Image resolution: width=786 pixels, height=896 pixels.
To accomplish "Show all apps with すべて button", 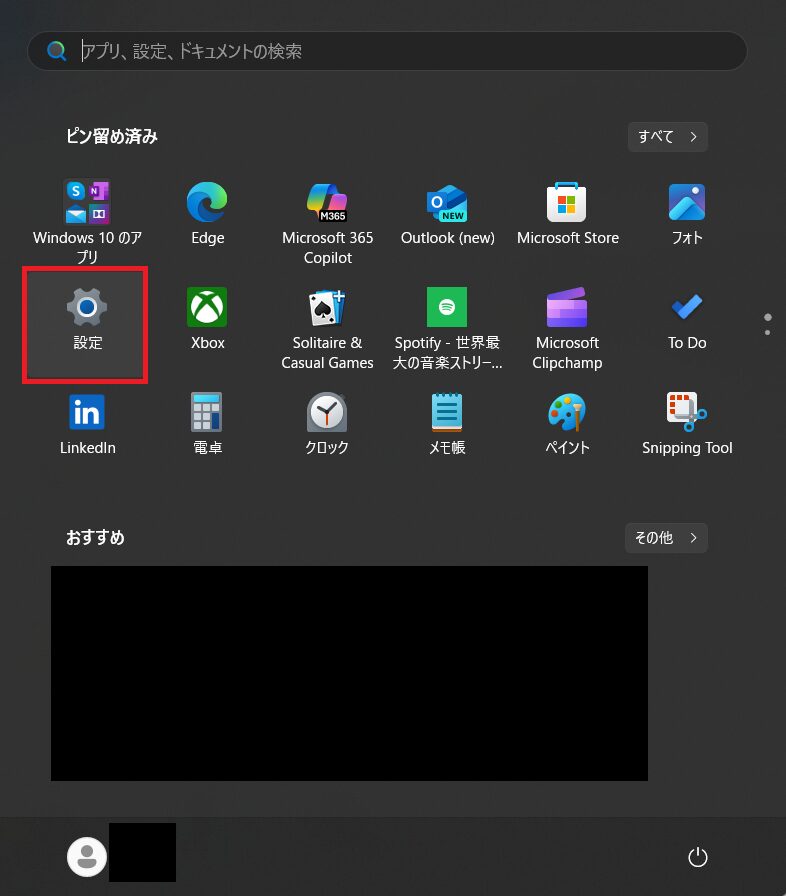I will pos(668,137).
